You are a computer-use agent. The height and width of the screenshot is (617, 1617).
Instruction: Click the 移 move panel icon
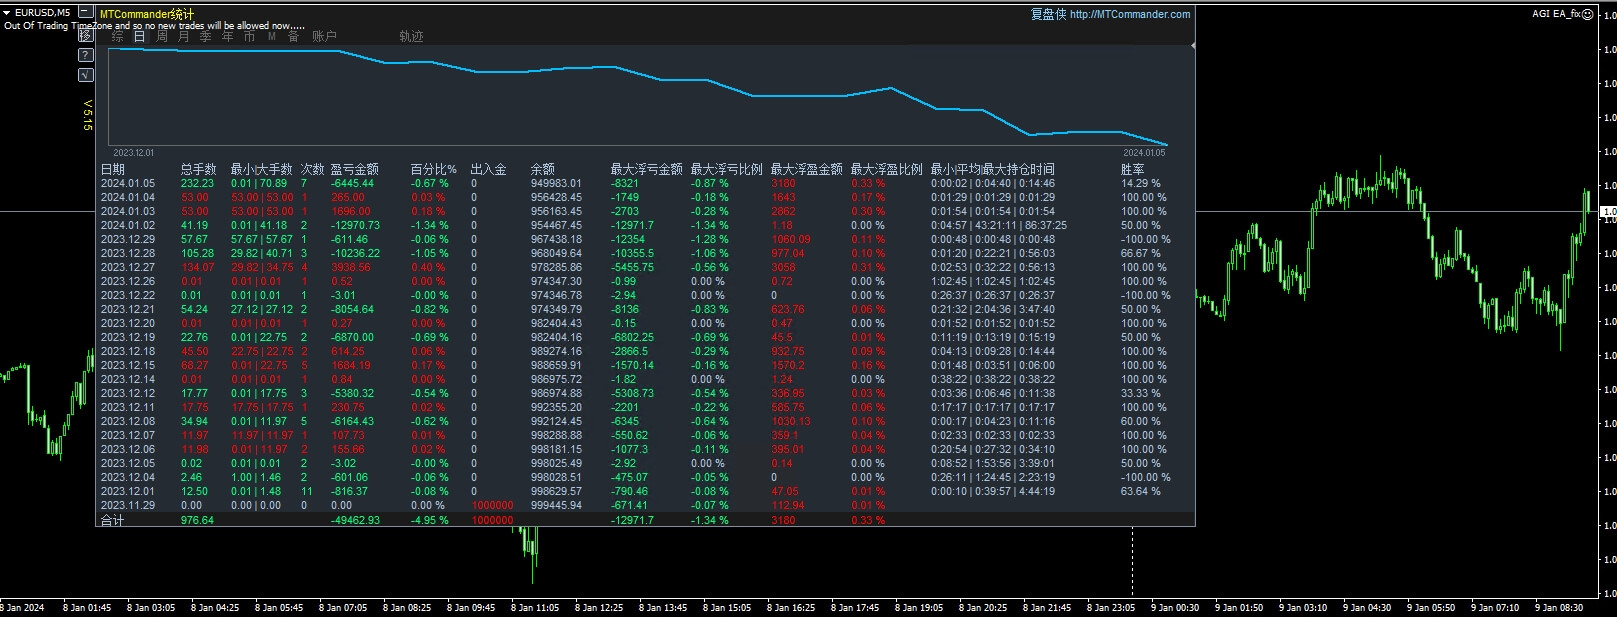click(86, 35)
